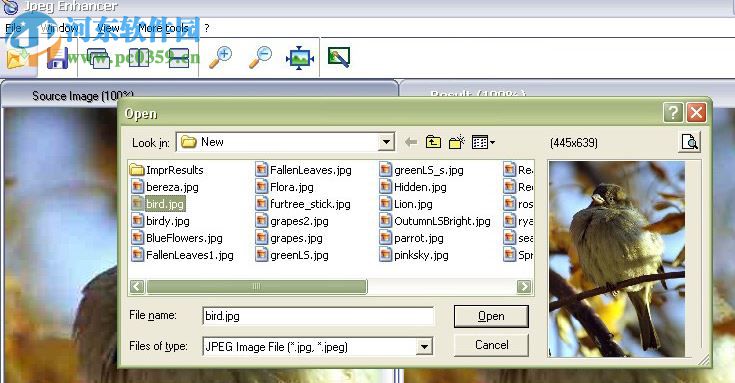Viewport: 735px width, 383px height.
Task: Select grapes2.jpg in file list
Action: (292, 221)
